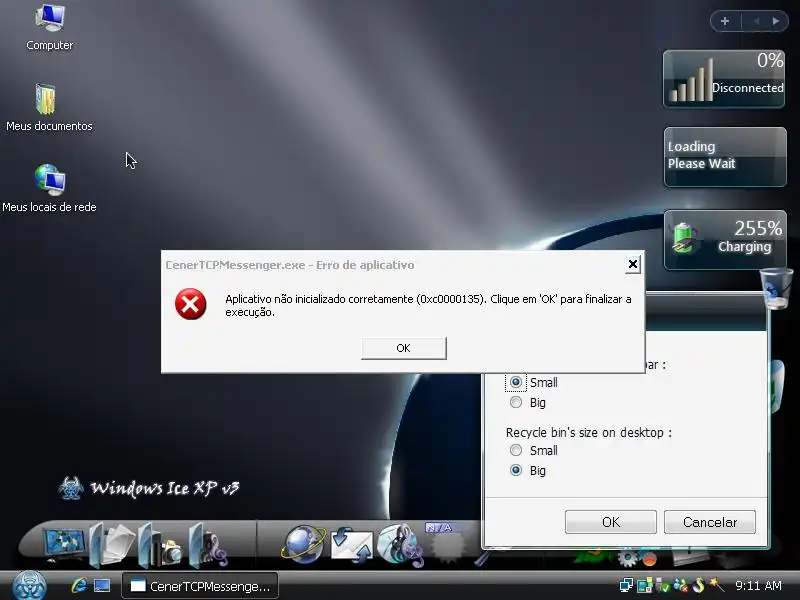
Task: Switch to the CenerTCPMessenger taskbar button
Action: (200, 586)
